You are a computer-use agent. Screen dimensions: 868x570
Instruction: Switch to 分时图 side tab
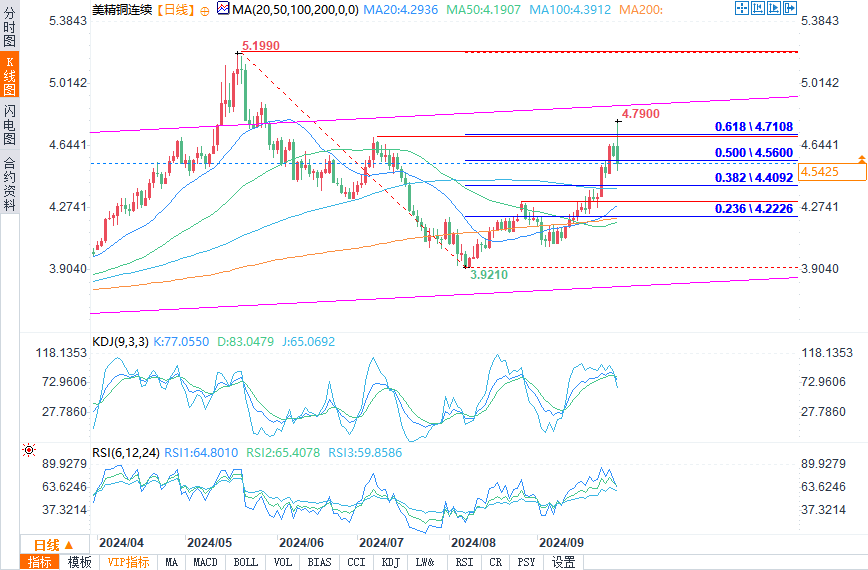click(x=9, y=26)
